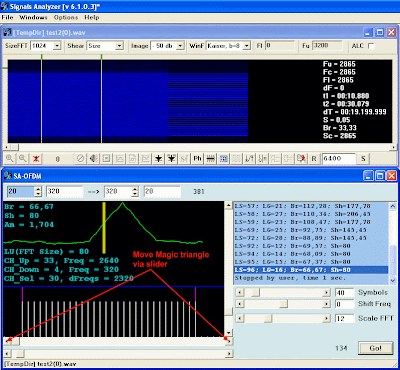Toggle the ALC checkbox
The width and height of the screenshot is (400, 370).
click(371, 46)
